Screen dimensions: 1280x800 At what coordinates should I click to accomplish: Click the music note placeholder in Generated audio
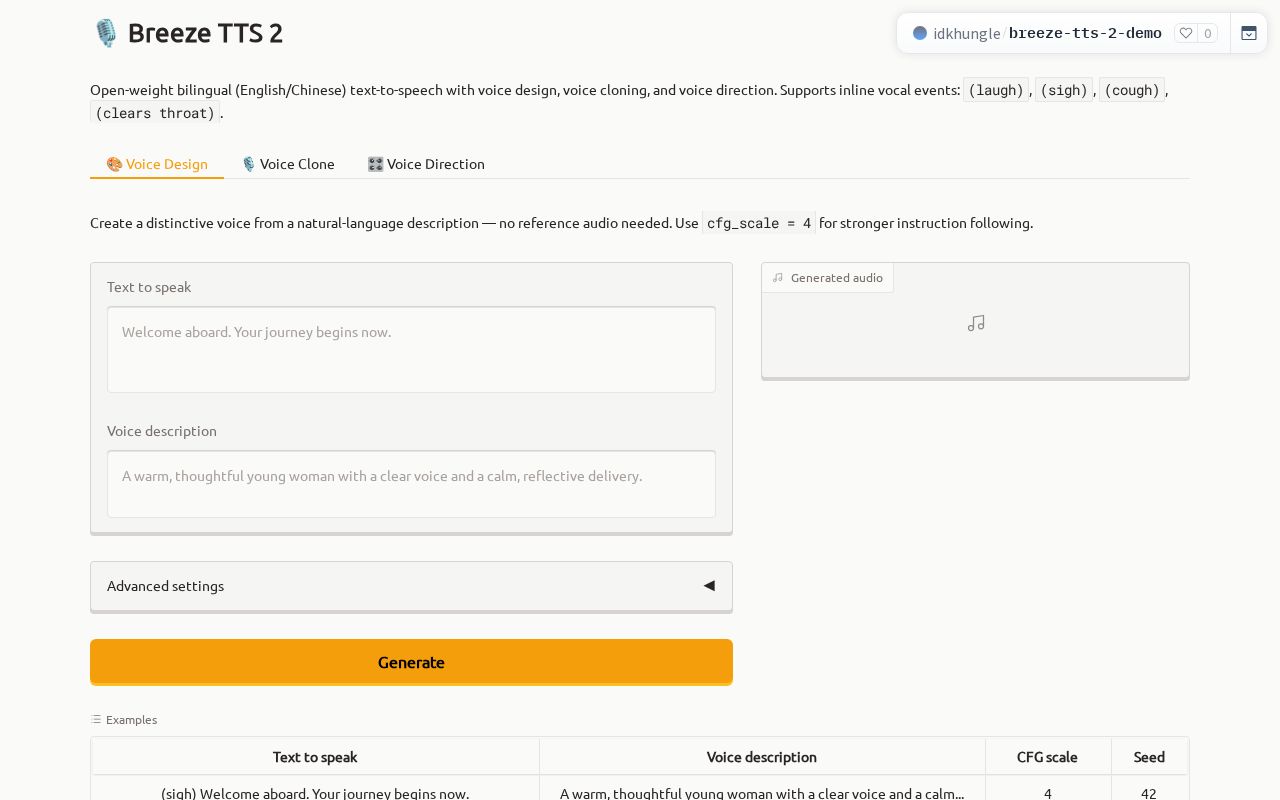pyautogui.click(x=976, y=323)
